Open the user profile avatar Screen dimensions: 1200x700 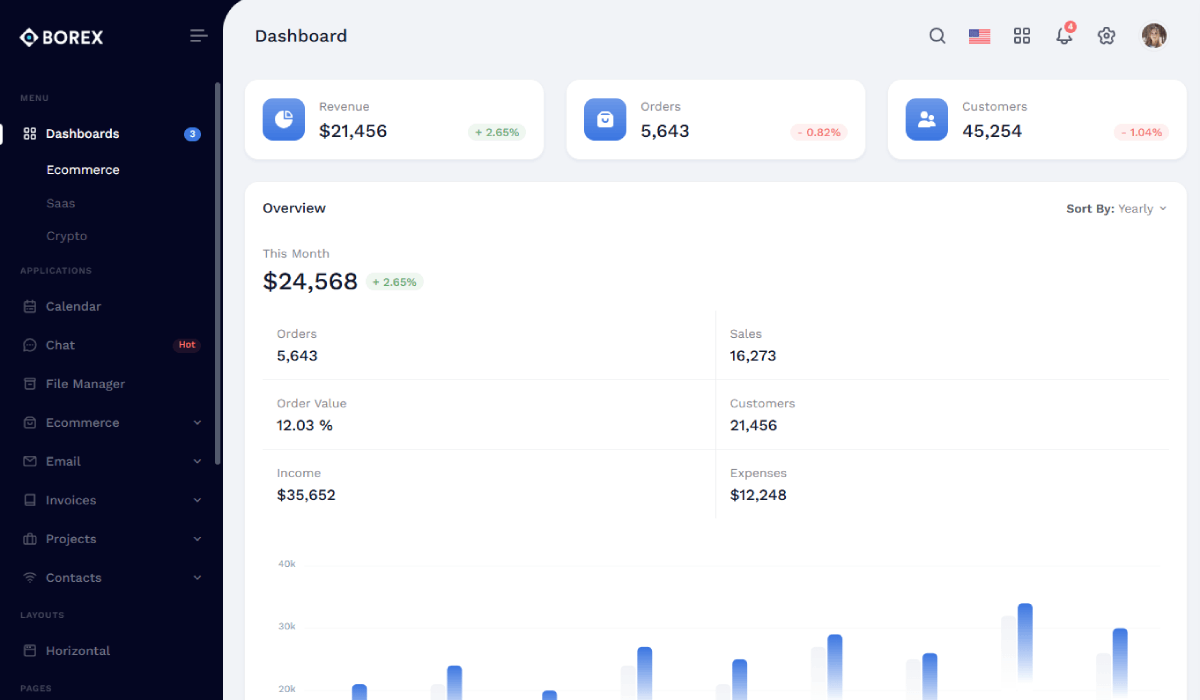(x=1154, y=36)
